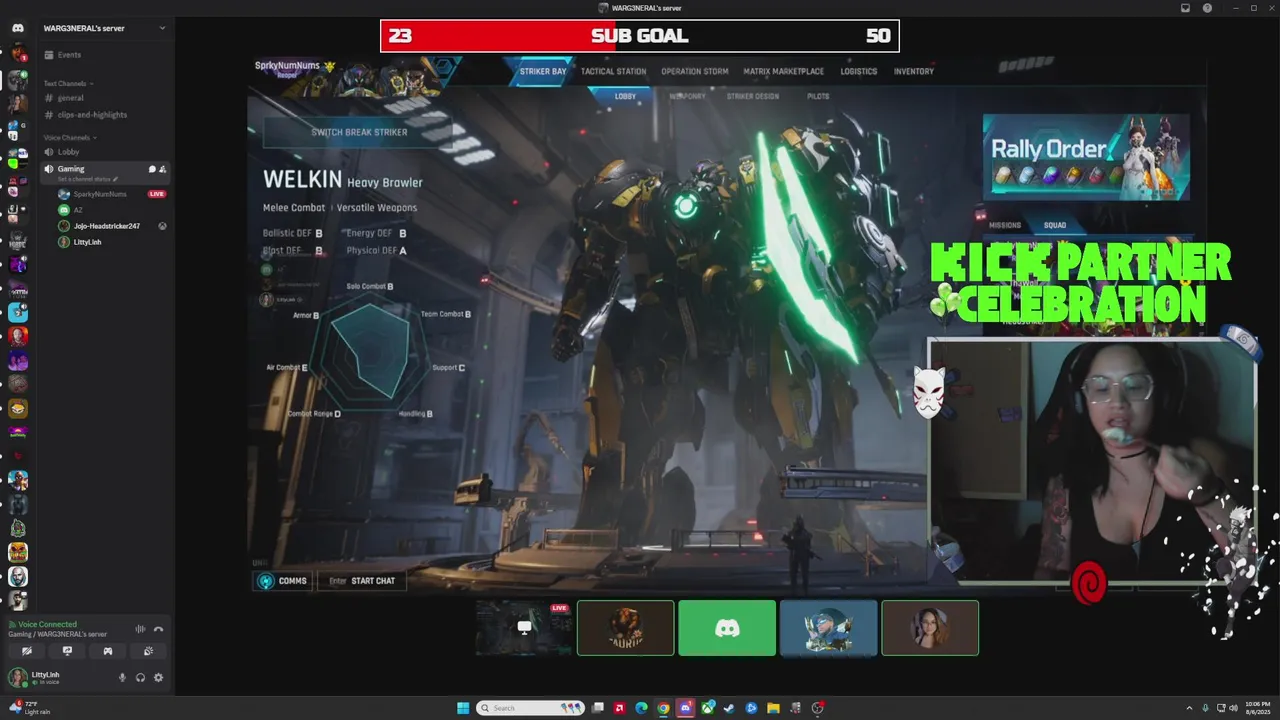Open Discord direct messages home icon
This screenshot has height=720, width=1280.
18,28
